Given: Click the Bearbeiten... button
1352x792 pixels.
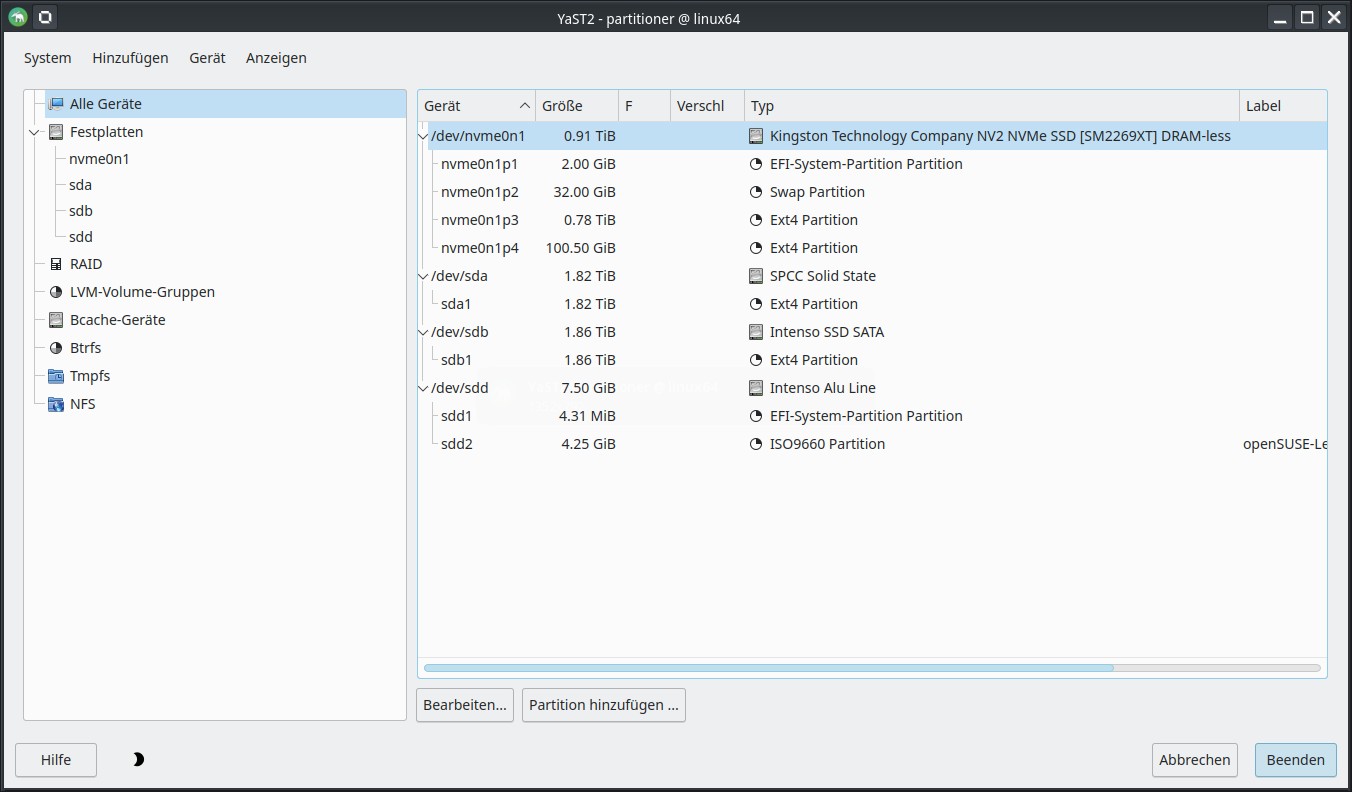Looking at the screenshot, I should [465, 705].
